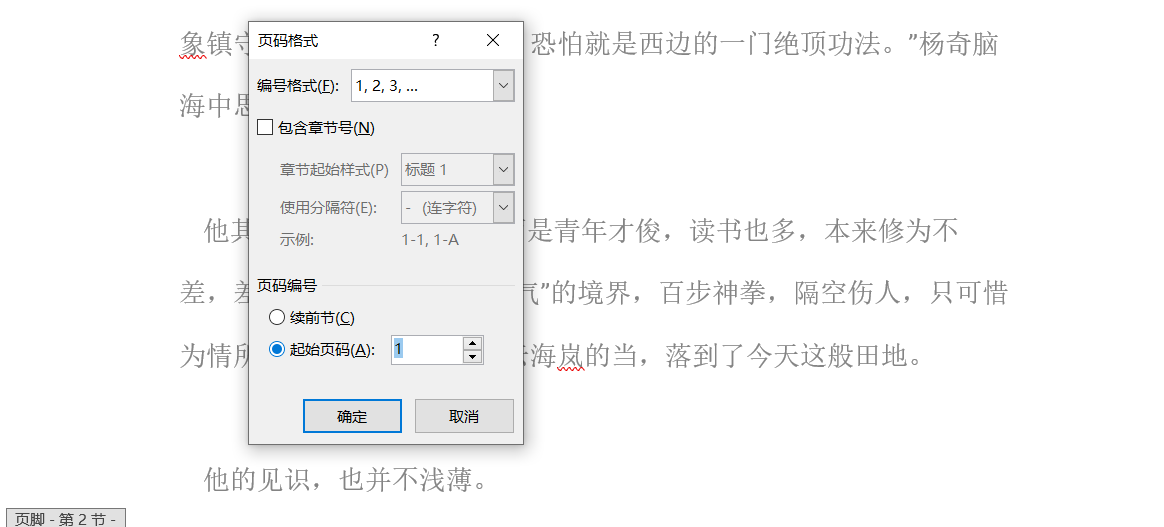Image resolution: width=1164 pixels, height=527 pixels.
Task: Increase 起始页码 with the up arrow
Action: pos(472,343)
